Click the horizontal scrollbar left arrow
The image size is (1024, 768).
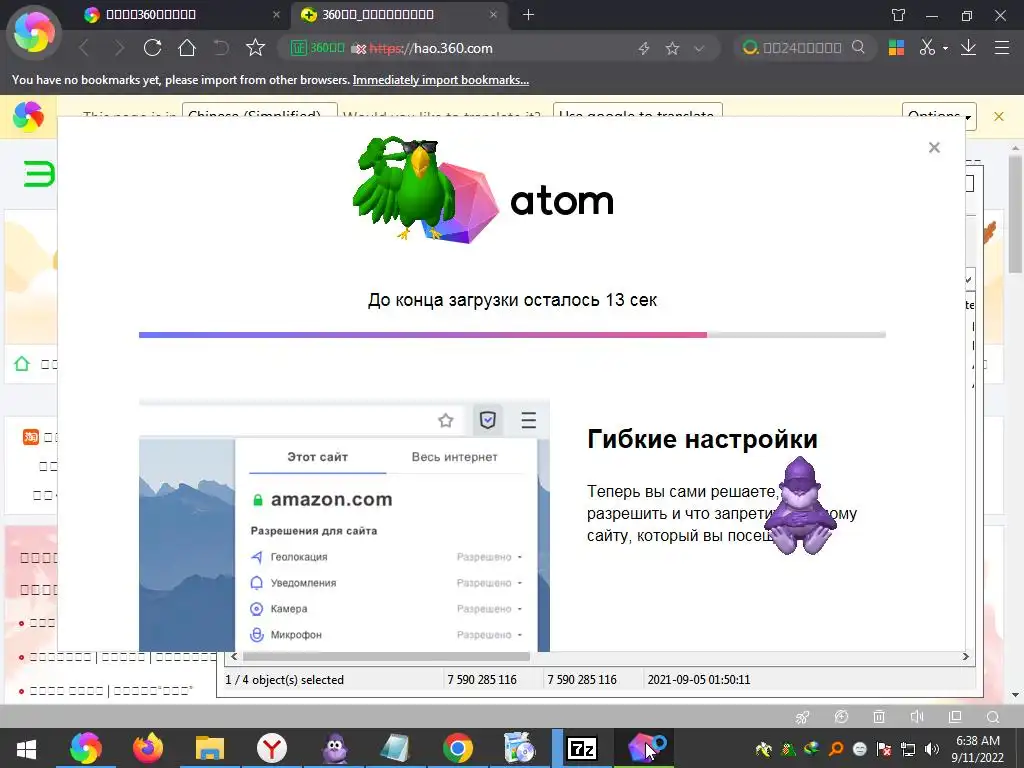(234, 656)
